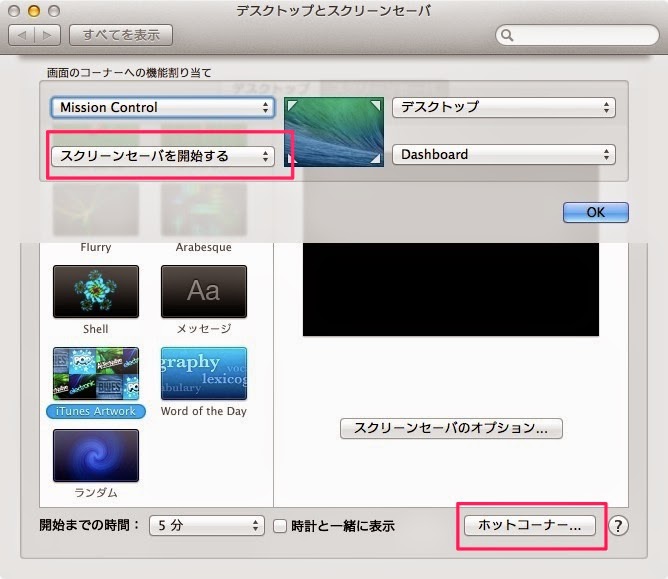Select the iTunes Artwork screen saver thumbnail
This screenshot has width=668, height=579.
point(96,374)
